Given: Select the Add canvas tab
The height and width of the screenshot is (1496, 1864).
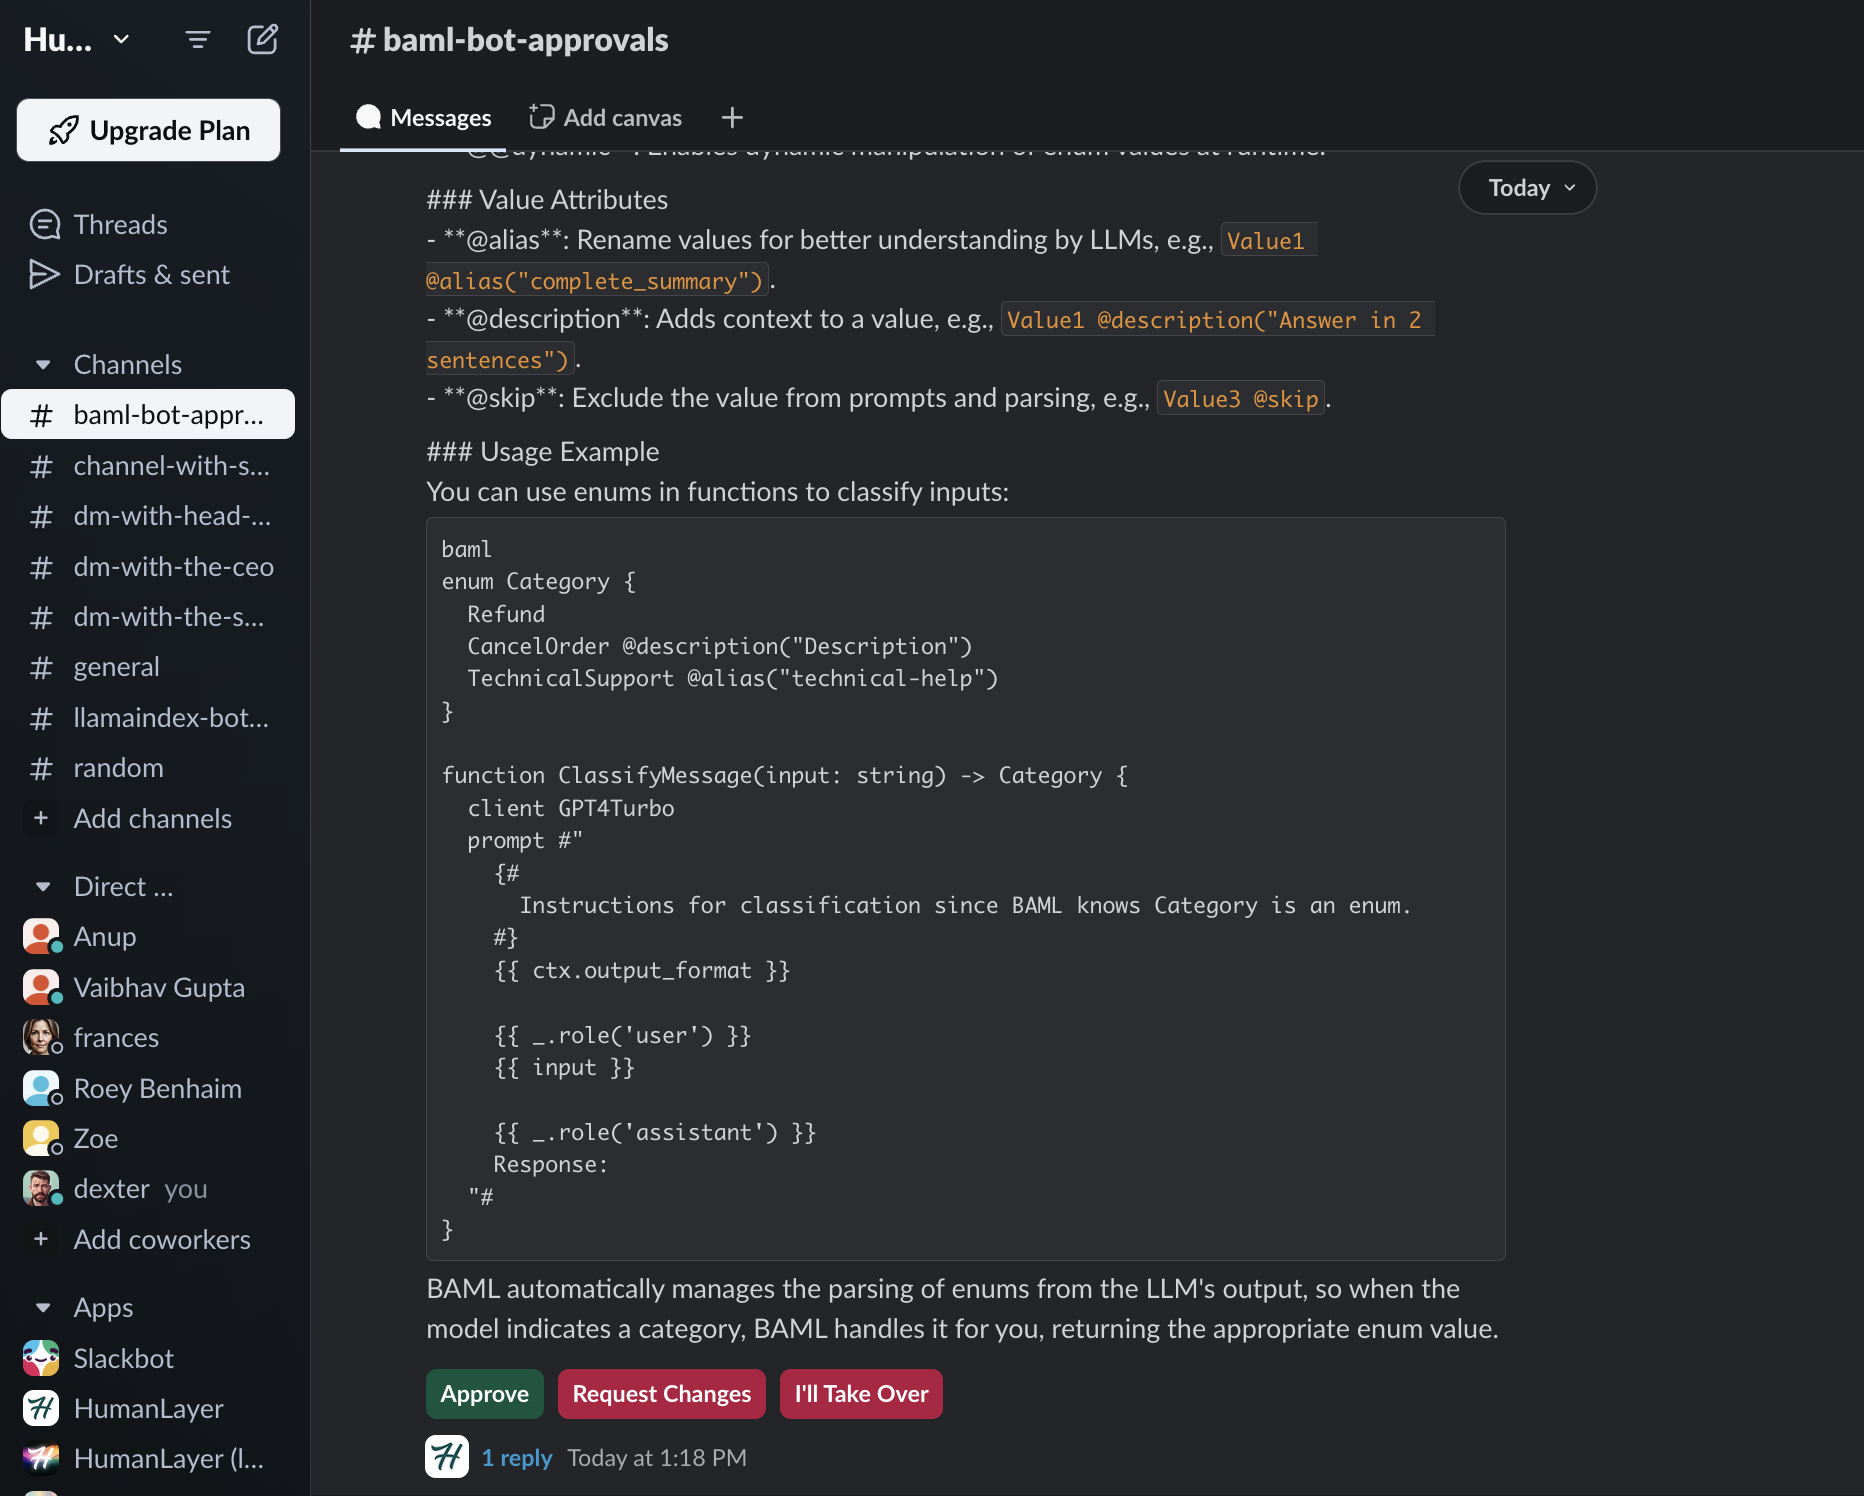Looking at the screenshot, I should (x=606, y=118).
